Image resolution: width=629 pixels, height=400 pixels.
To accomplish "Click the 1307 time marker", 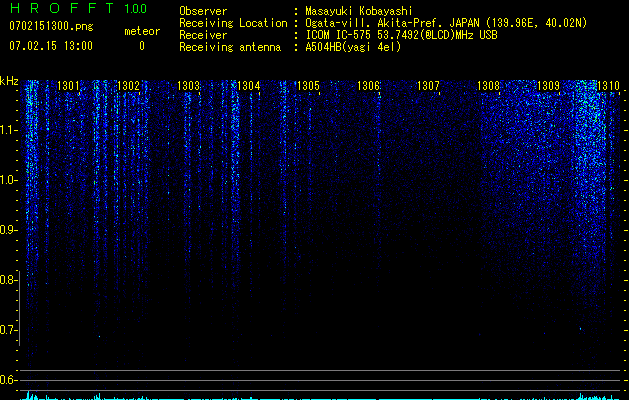I will click(x=428, y=85).
